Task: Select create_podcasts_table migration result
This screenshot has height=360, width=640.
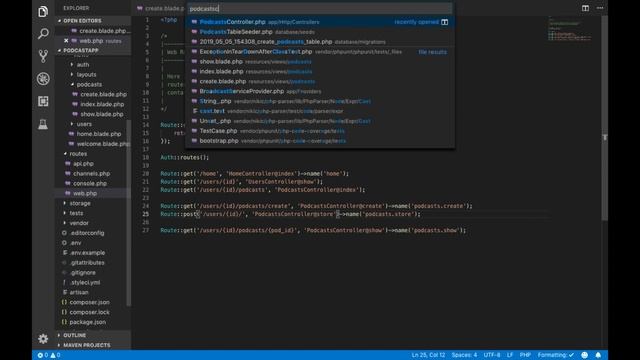Action: point(320,42)
